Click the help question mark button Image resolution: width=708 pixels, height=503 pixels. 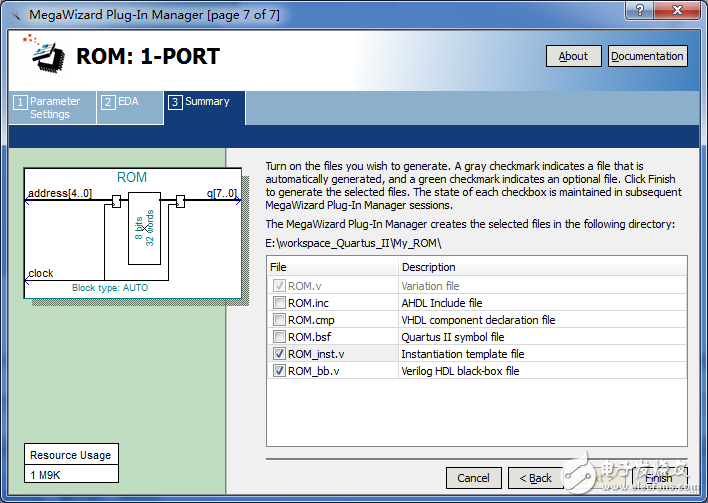coord(640,9)
